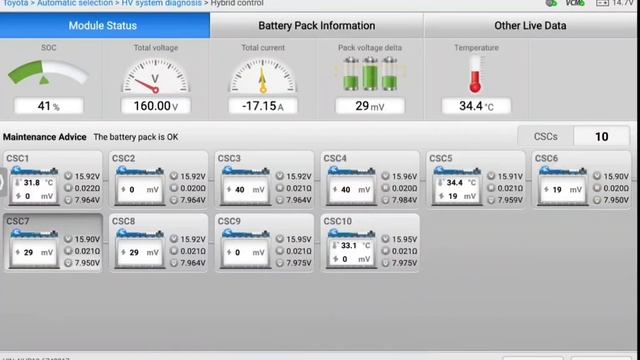Select the -17.15 A total current value
This screenshot has height=360, width=640.
[263, 106]
